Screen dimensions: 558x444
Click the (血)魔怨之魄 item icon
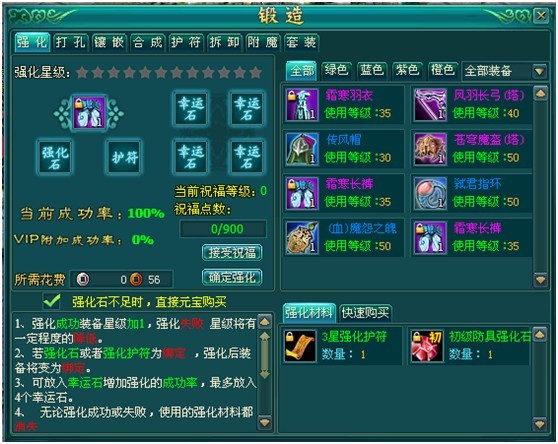tap(302, 238)
